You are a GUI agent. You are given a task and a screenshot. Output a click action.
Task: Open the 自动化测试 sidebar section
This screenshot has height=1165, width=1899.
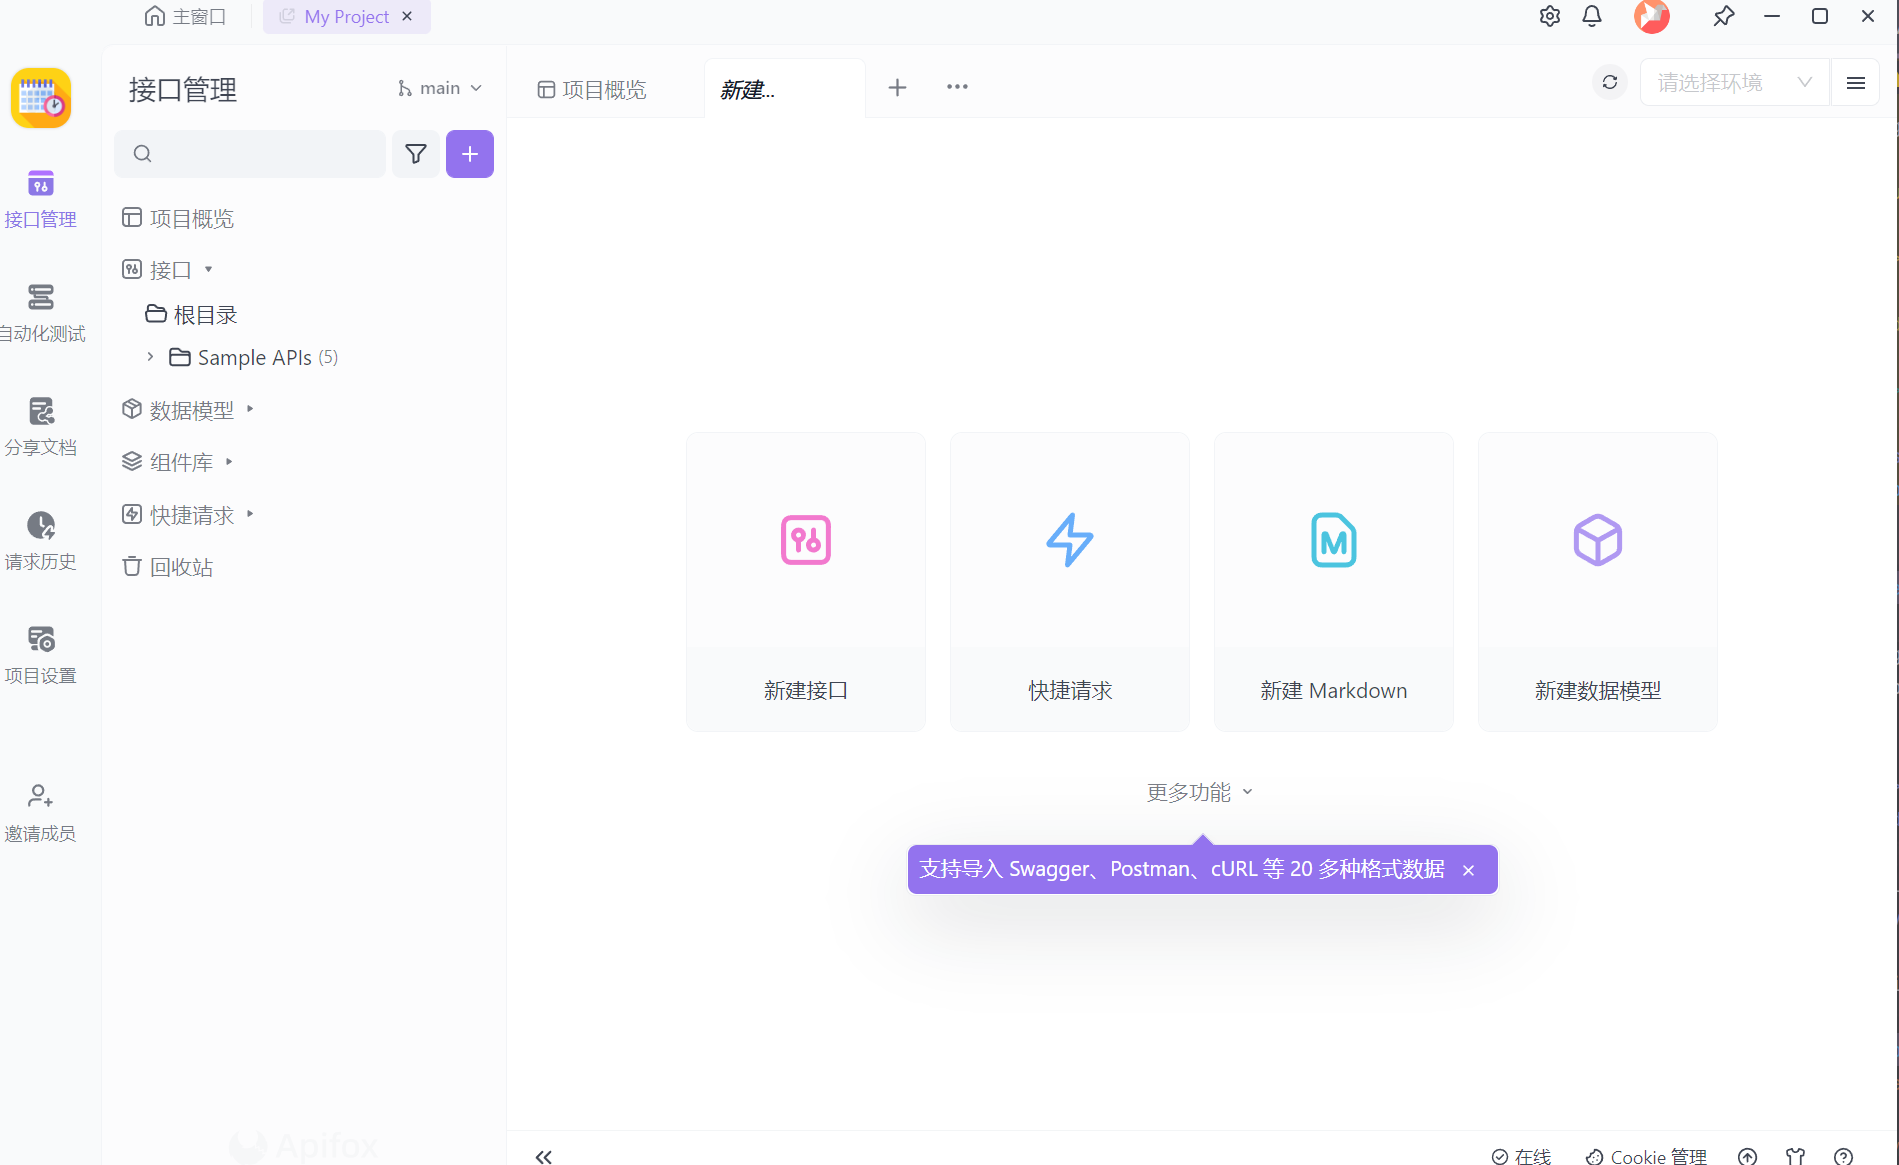click(x=41, y=313)
